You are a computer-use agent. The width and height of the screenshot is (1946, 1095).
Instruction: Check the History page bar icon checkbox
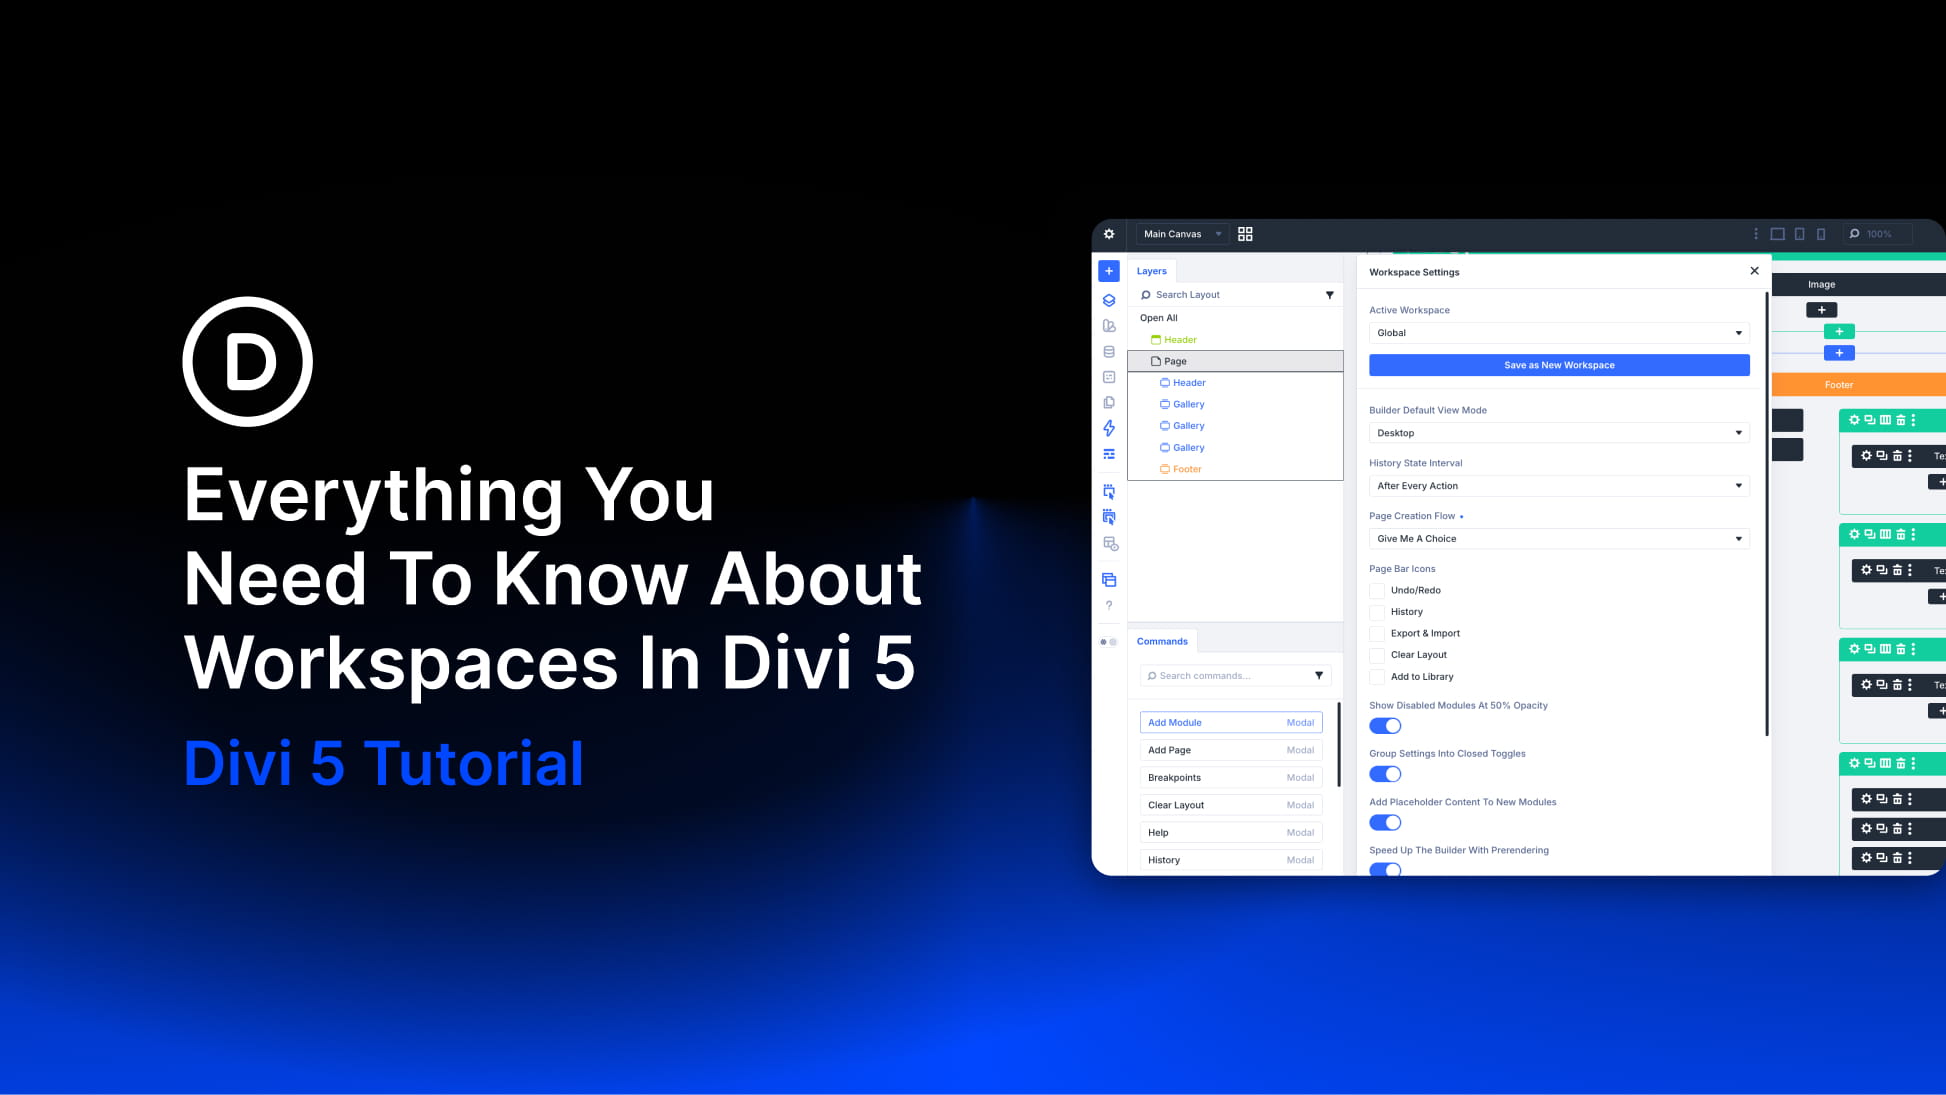click(1377, 612)
